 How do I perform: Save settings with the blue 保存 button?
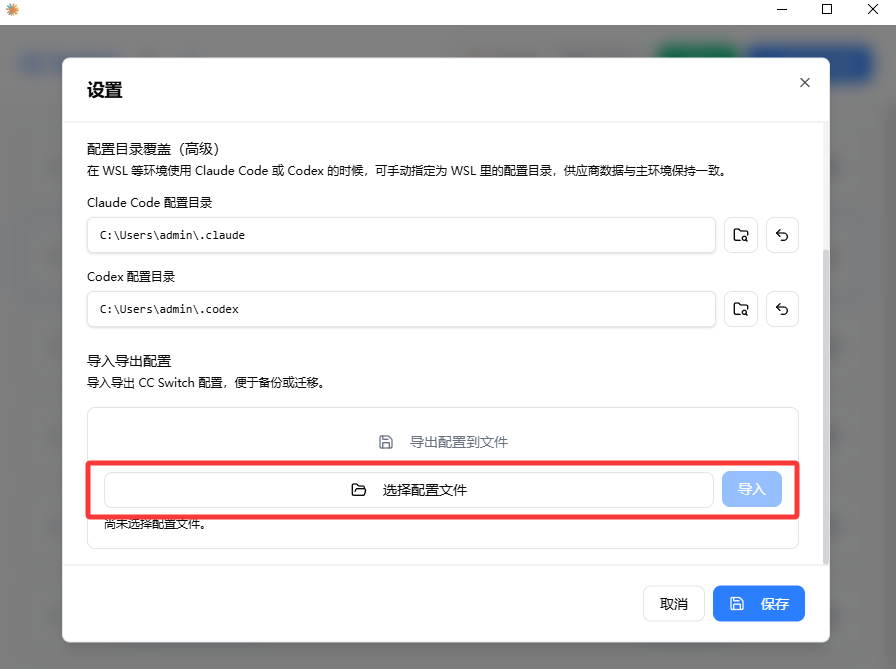(x=759, y=604)
